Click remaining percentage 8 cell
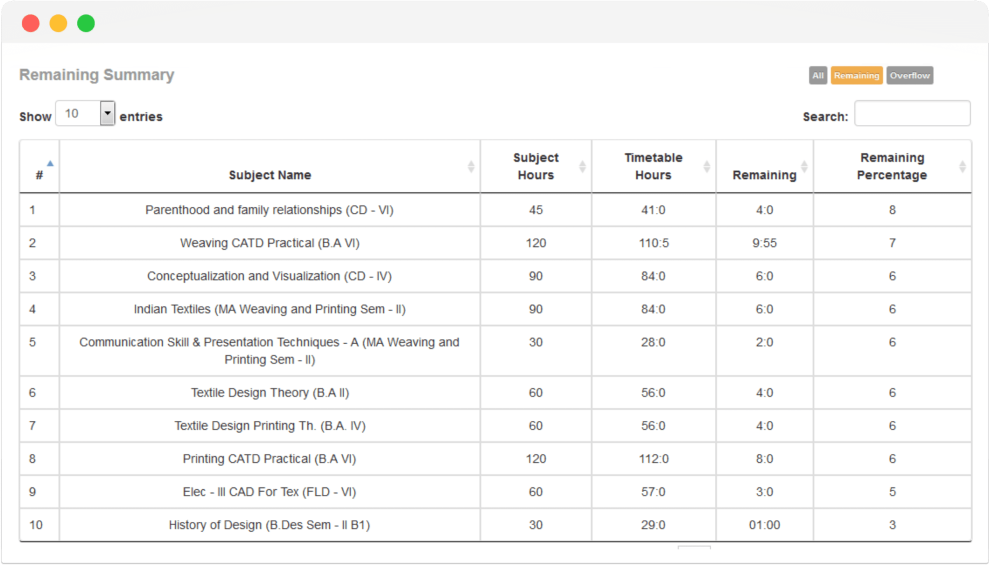This screenshot has width=989, height=565. [x=892, y=210]
